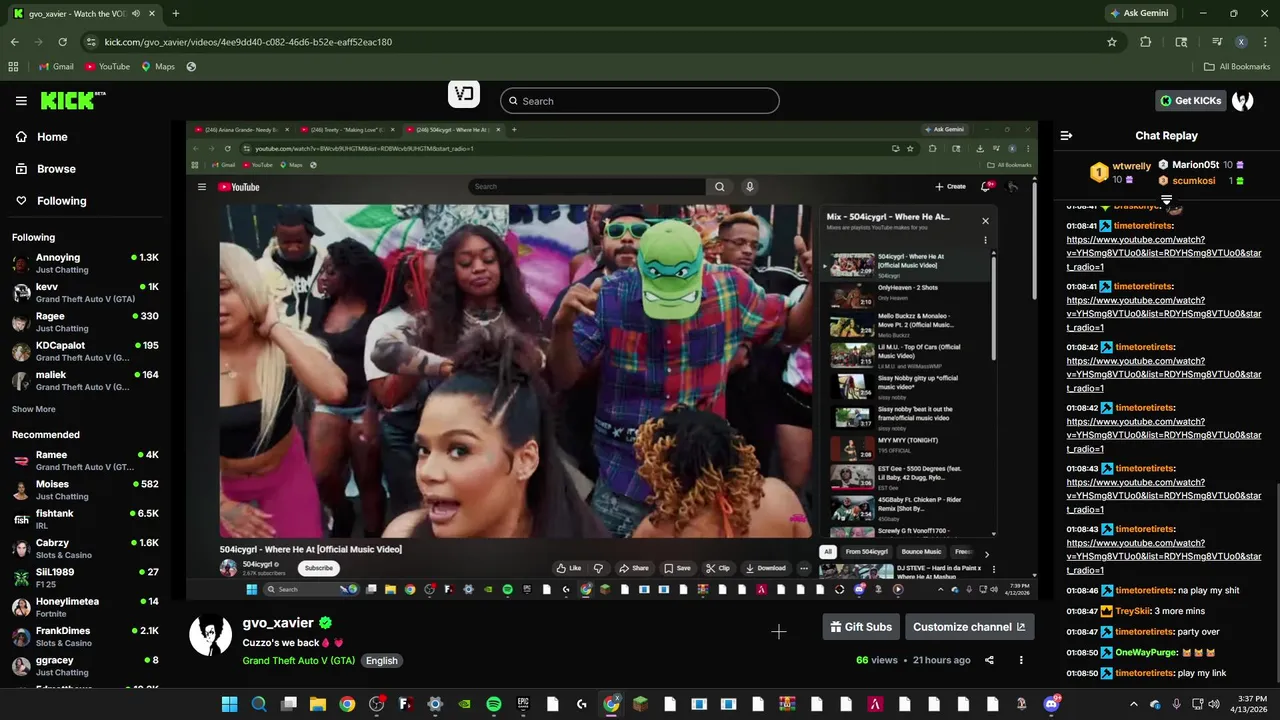
Task: Open Spotify from the taskbar
Action: (x=494, y=704)
